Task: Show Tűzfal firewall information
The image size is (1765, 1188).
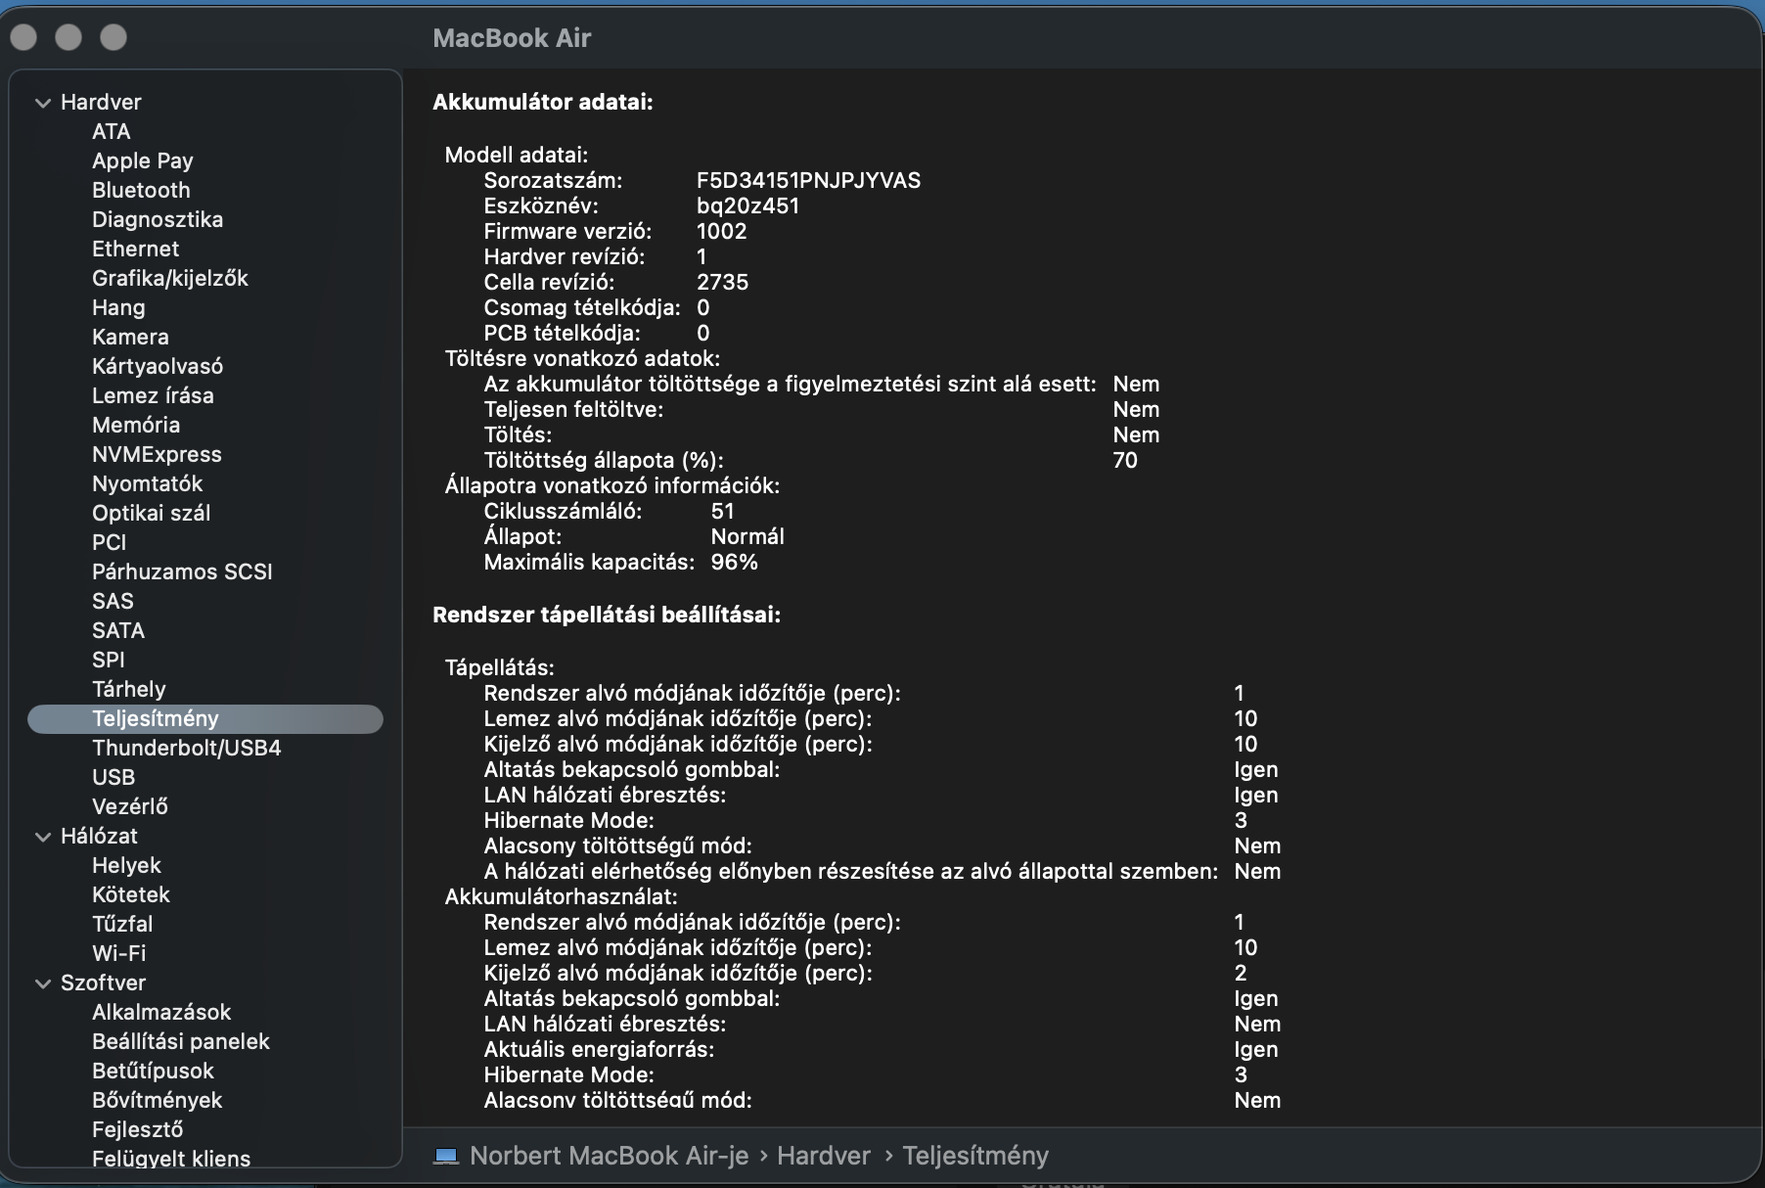Action: coord(122,924)
